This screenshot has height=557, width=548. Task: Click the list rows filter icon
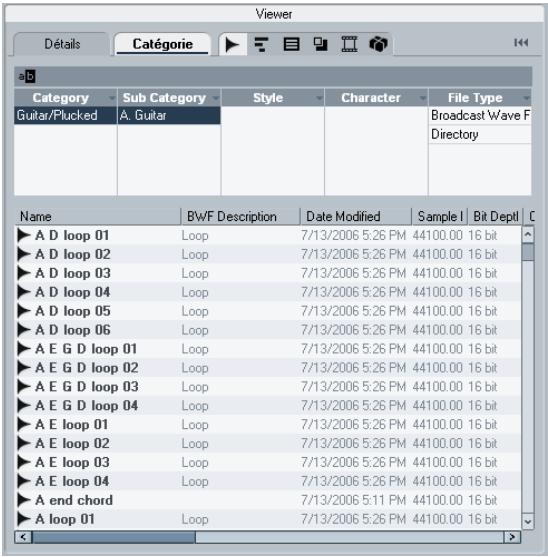click(291, 45)
